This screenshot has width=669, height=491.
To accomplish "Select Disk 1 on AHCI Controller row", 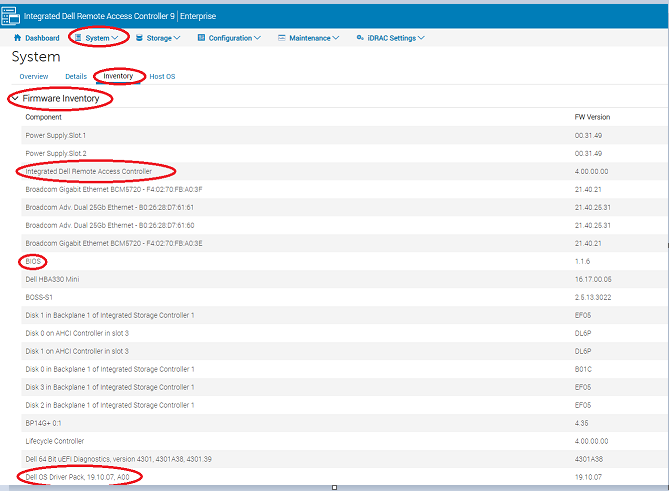I will tap(345, 351).
